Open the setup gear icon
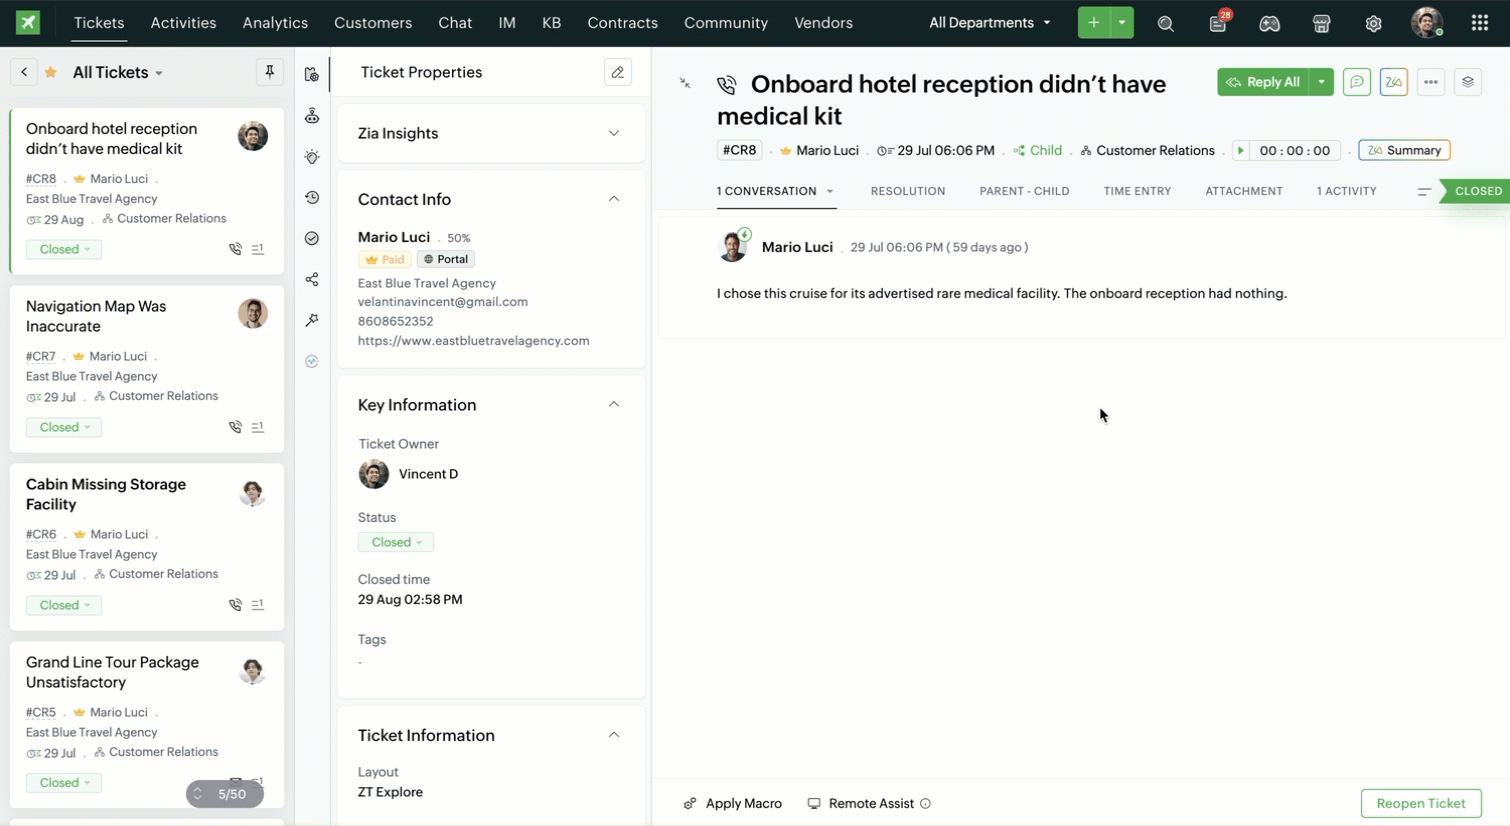The width and height of the screenshot is (1510, 826). point(1373,23)
